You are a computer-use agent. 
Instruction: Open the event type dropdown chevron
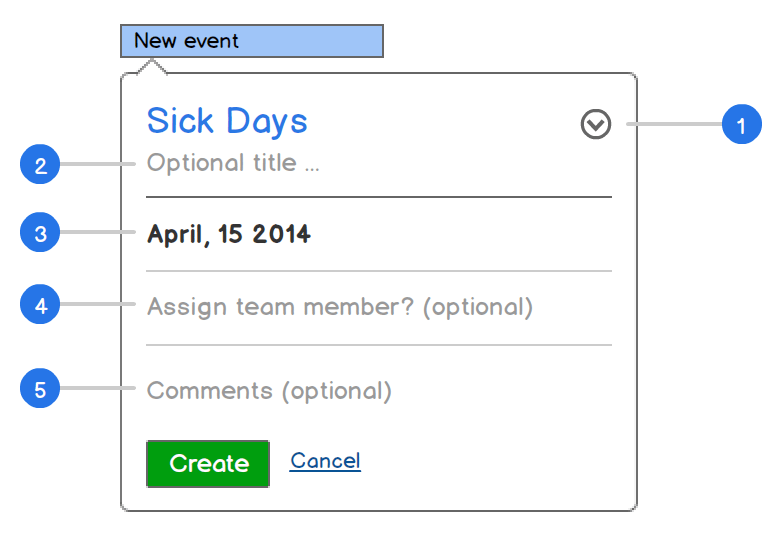(x=596, y=124)
